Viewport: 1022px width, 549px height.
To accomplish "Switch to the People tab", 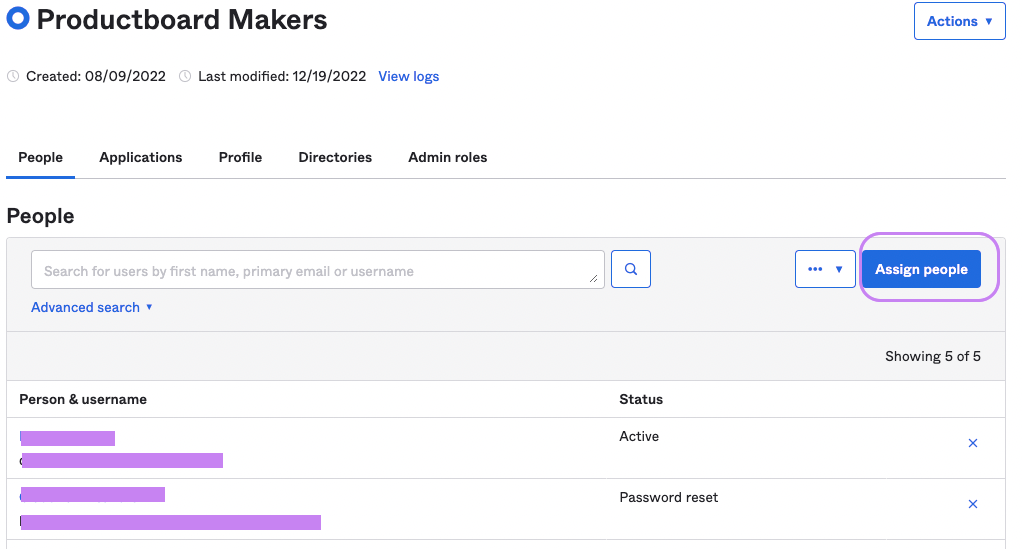I will 40,157.
